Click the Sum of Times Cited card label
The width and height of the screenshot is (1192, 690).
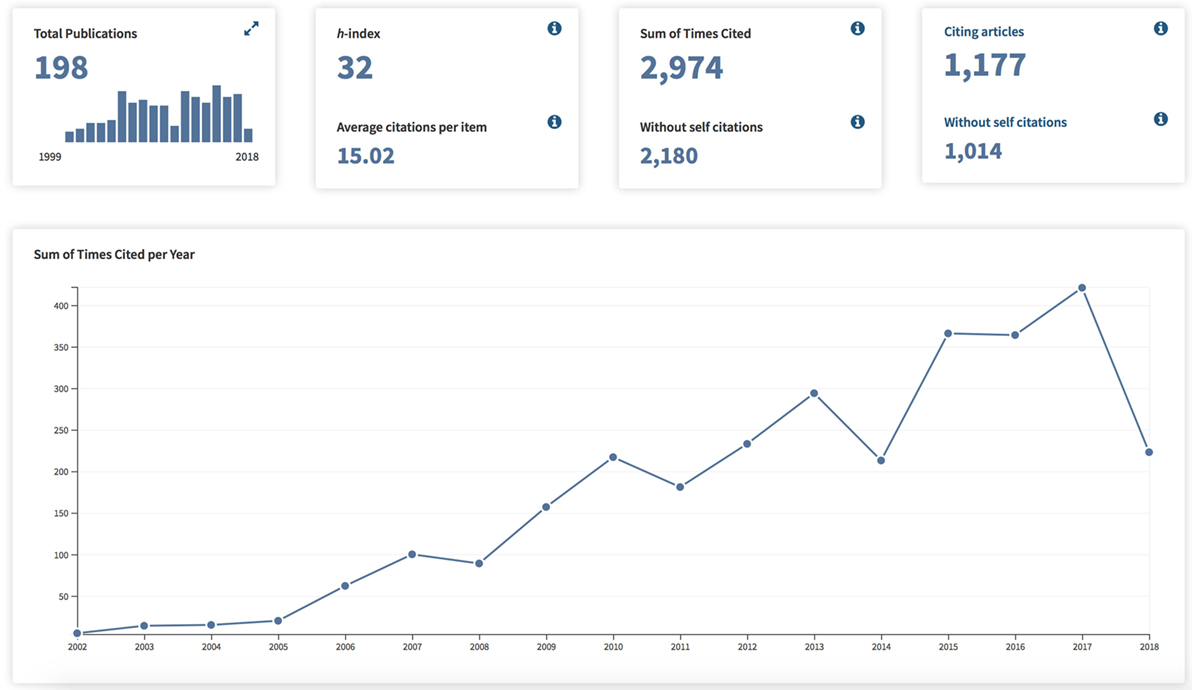tap(695, 33)
